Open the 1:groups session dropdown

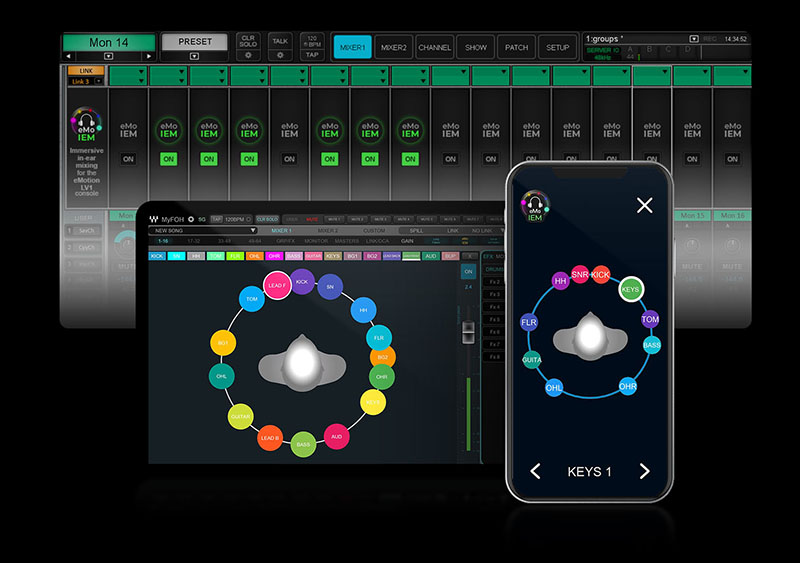(x=694, y=39)
